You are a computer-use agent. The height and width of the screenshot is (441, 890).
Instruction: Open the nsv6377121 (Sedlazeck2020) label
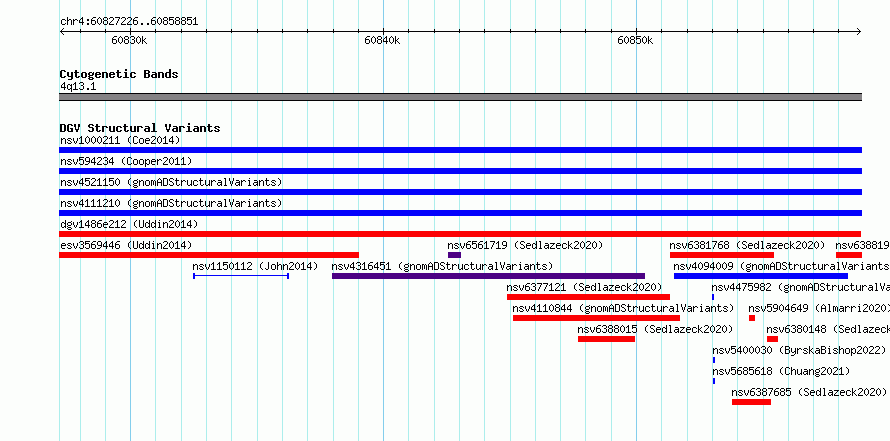(x=584, y=287)
